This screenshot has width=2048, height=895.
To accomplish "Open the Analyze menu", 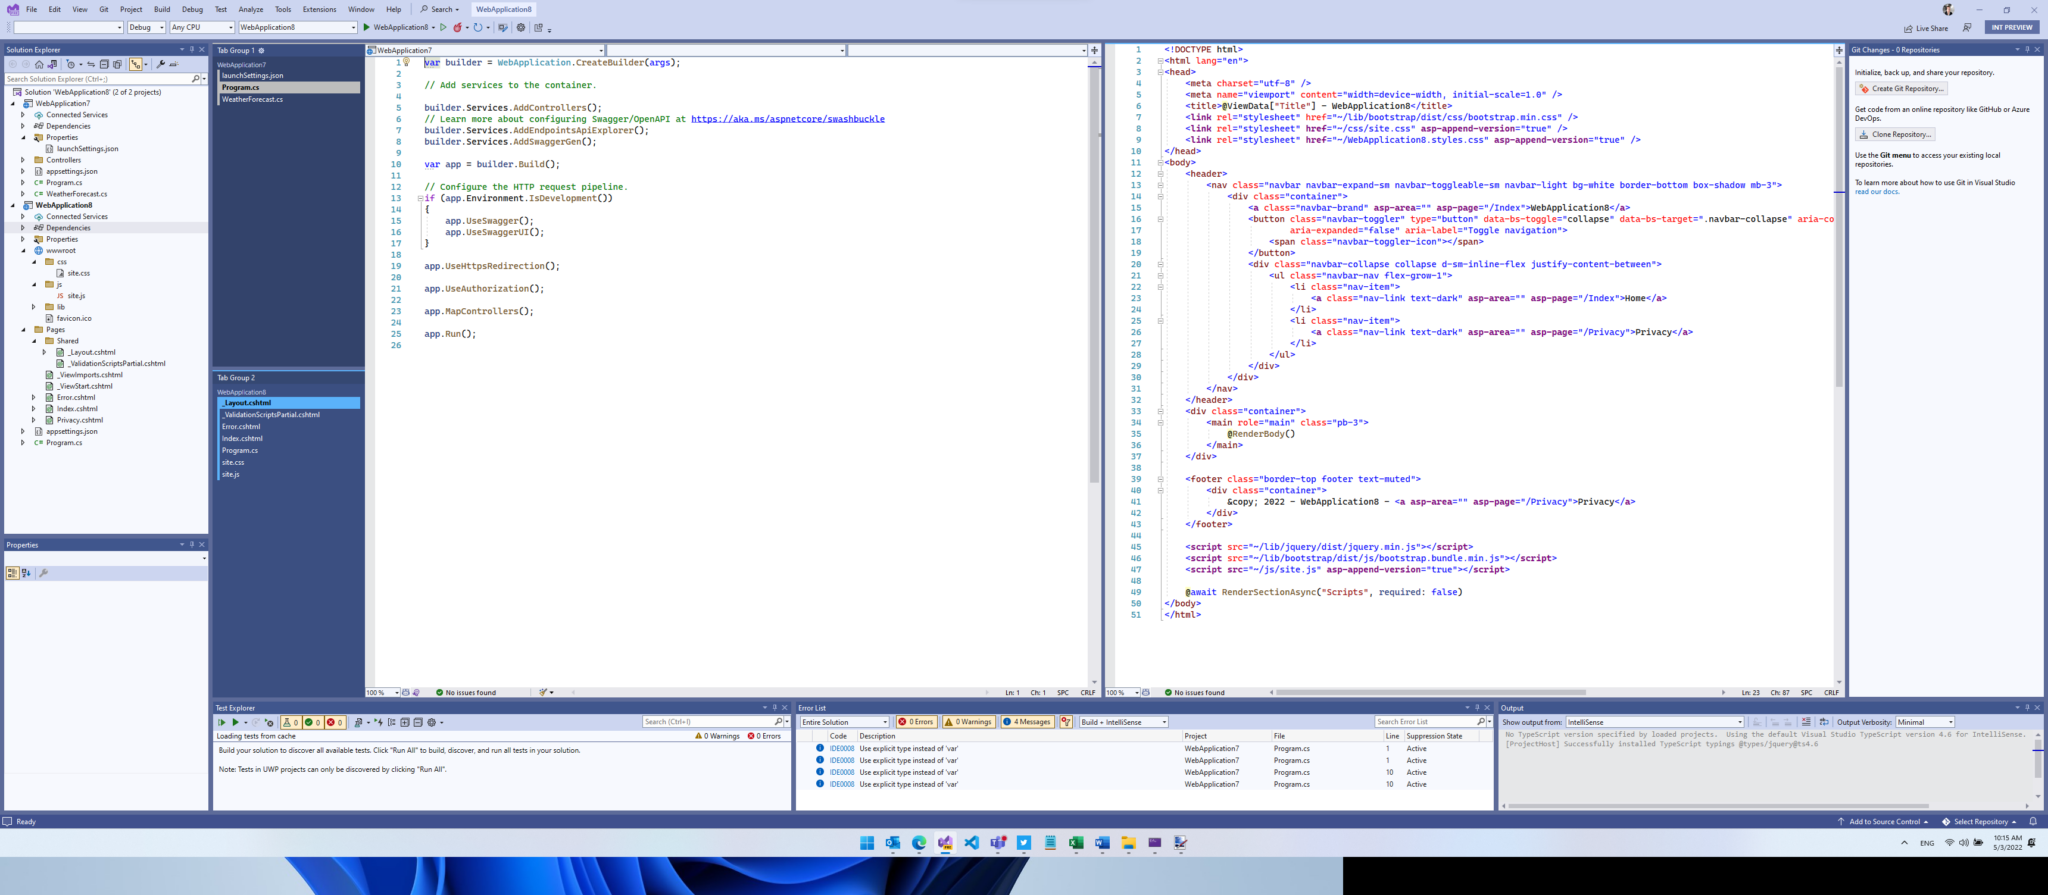I will pyautogui.click(x=251, y=9).
